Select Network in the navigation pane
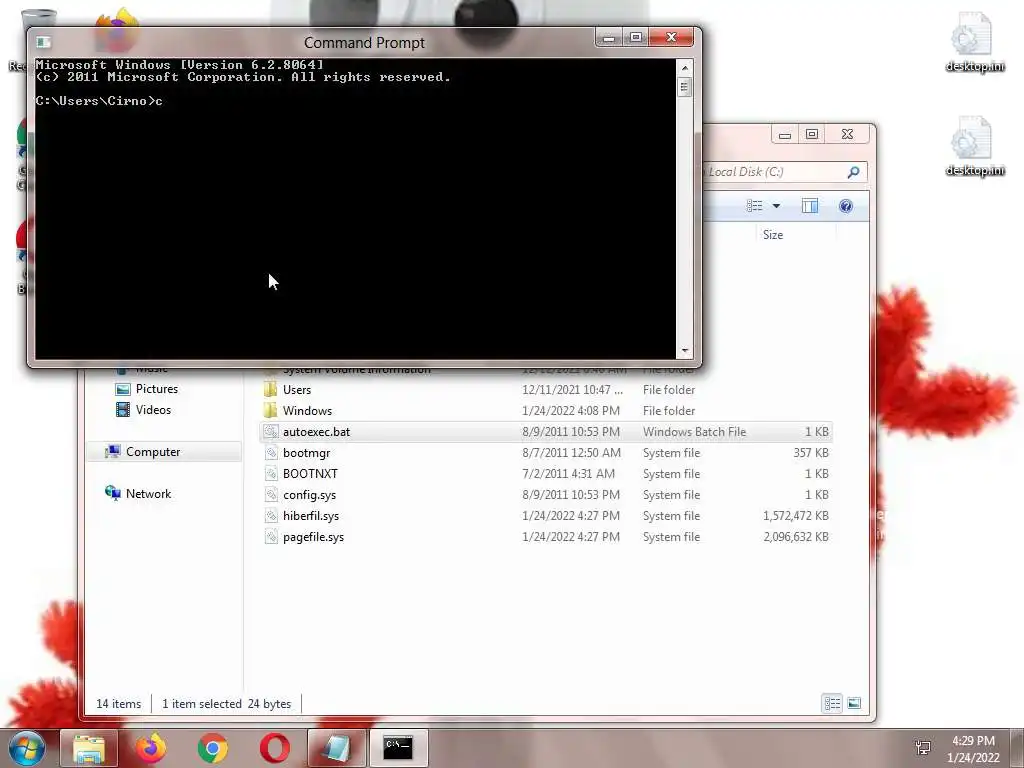This screenshot has width=1024, height=768. [148, 494]
